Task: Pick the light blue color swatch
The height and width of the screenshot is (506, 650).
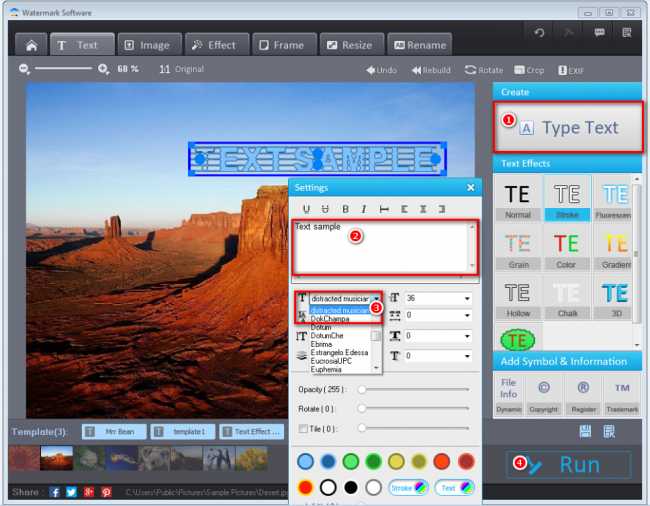Action: 306,461
